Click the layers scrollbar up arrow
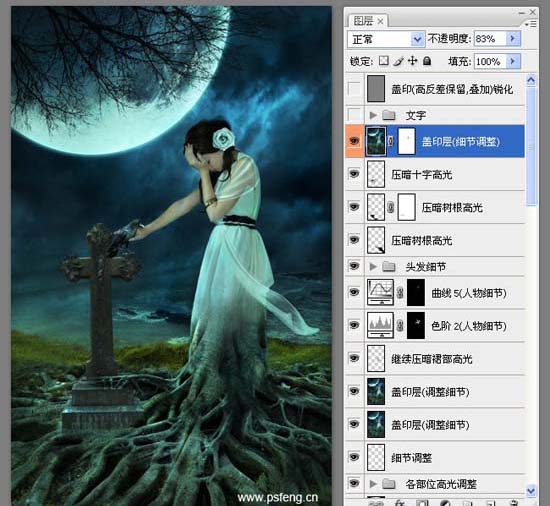550x506 pixels. 531,81
